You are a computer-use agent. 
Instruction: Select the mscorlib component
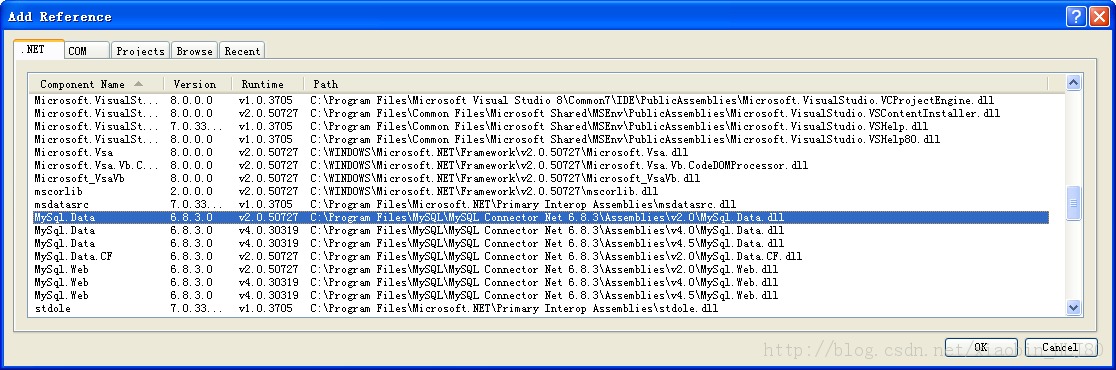pos(541,191)
